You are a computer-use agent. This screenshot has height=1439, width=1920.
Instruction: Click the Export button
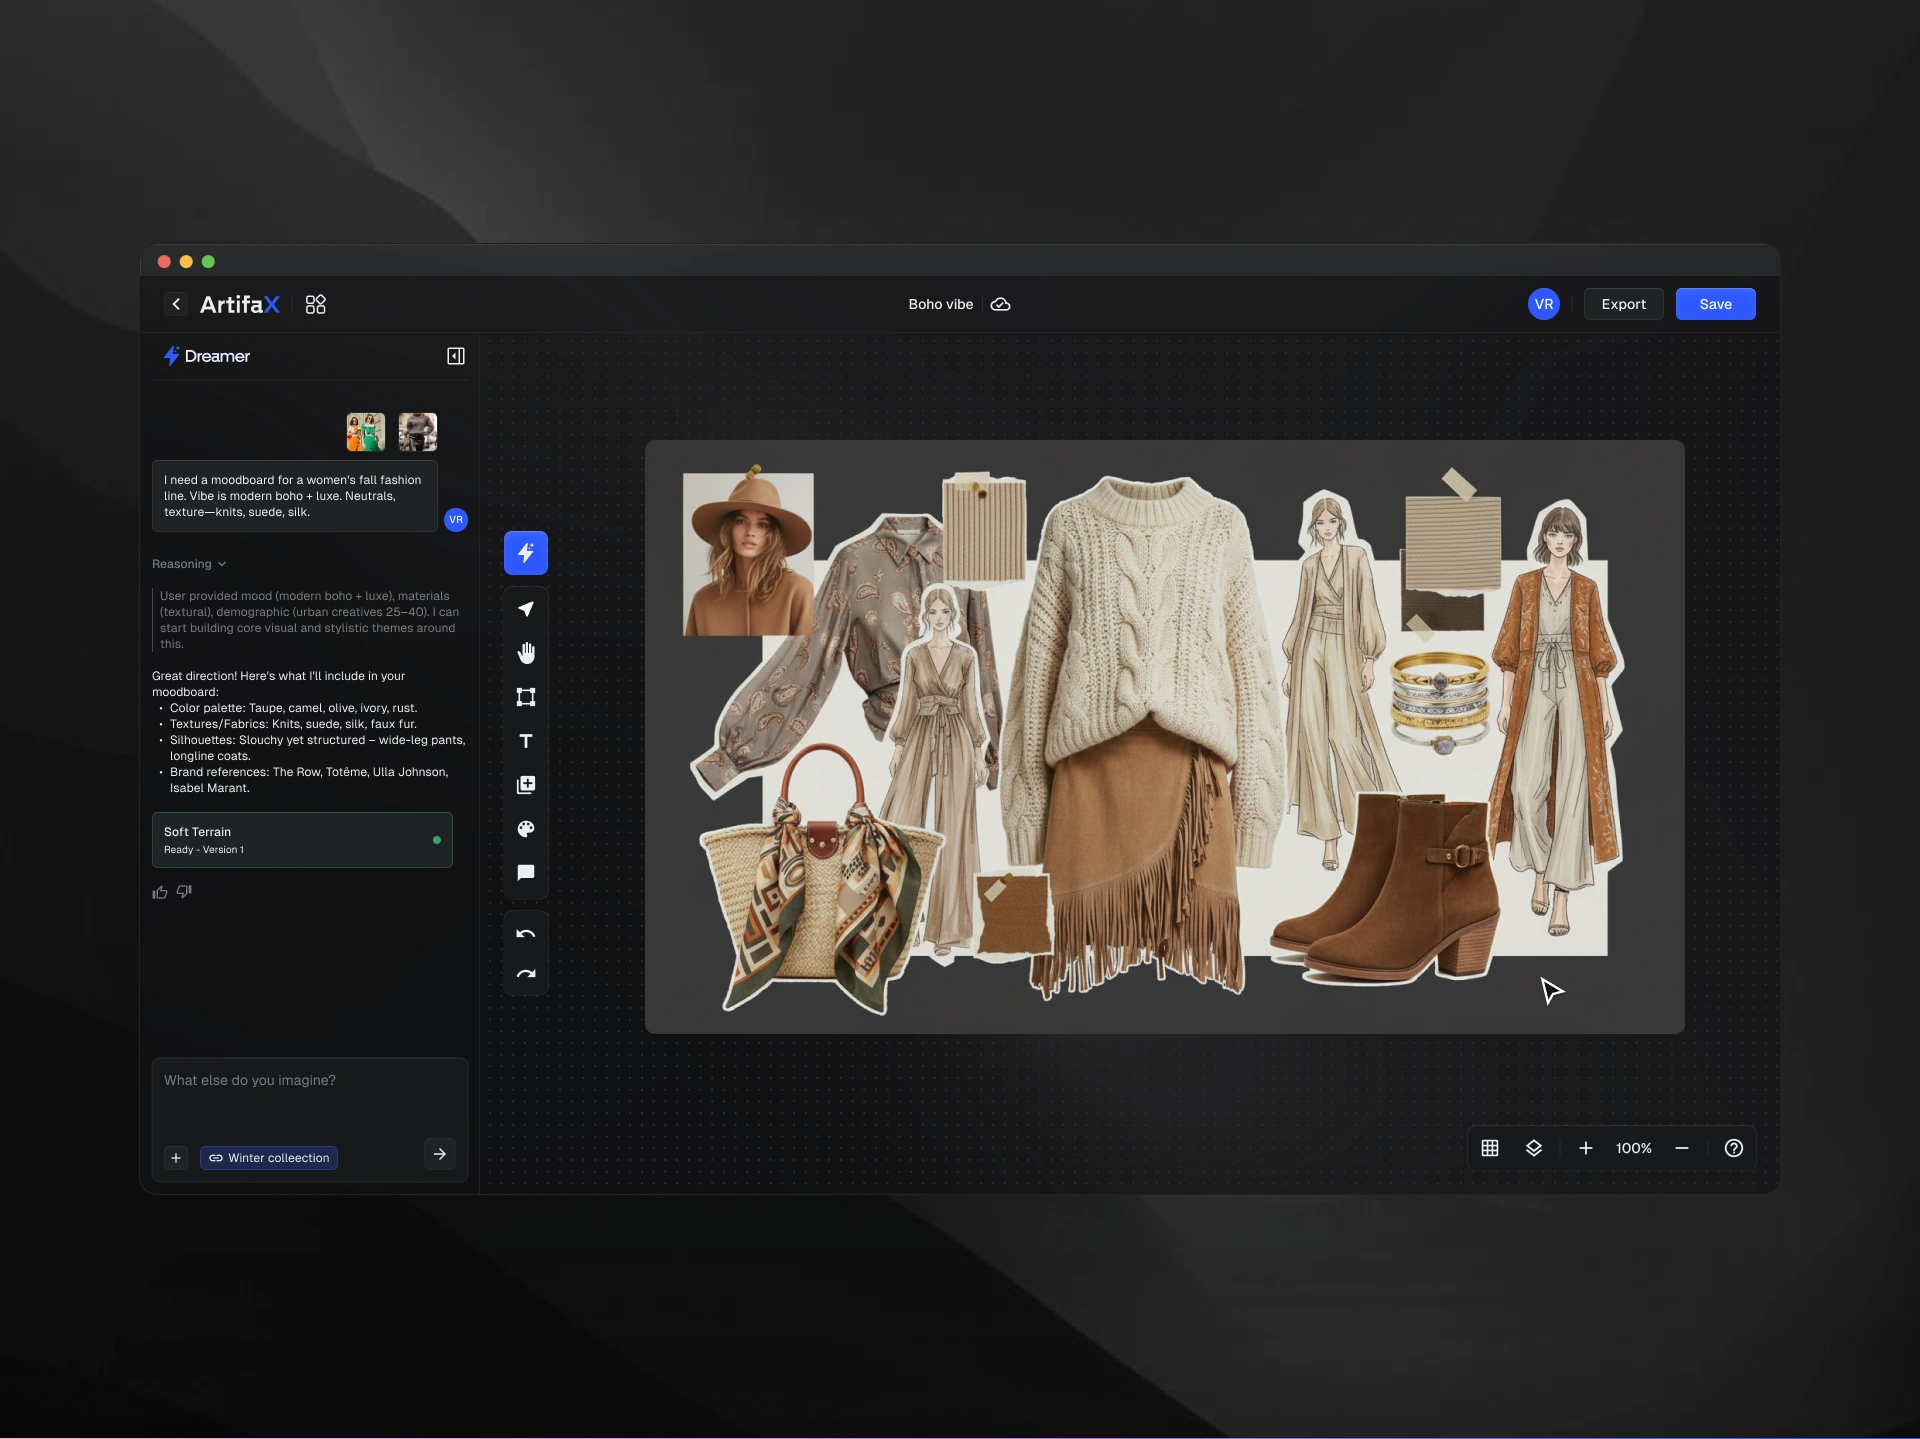[1622, 304]
